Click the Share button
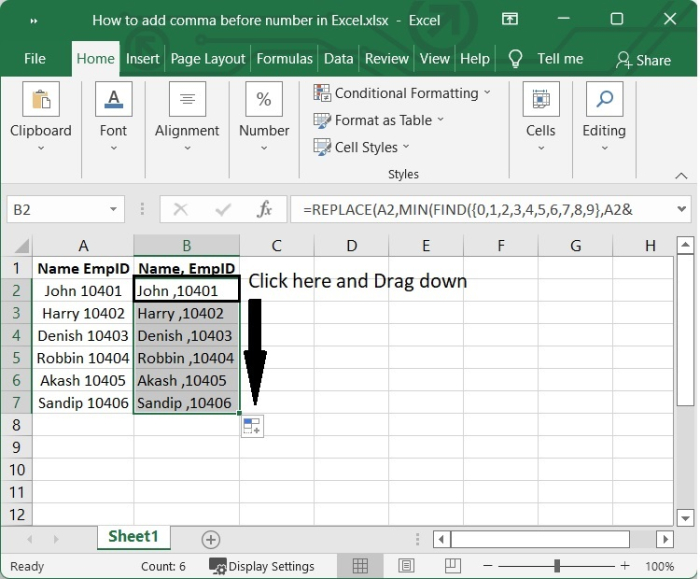The width and height of the screenshot is (700, 579). coord(643,60)
